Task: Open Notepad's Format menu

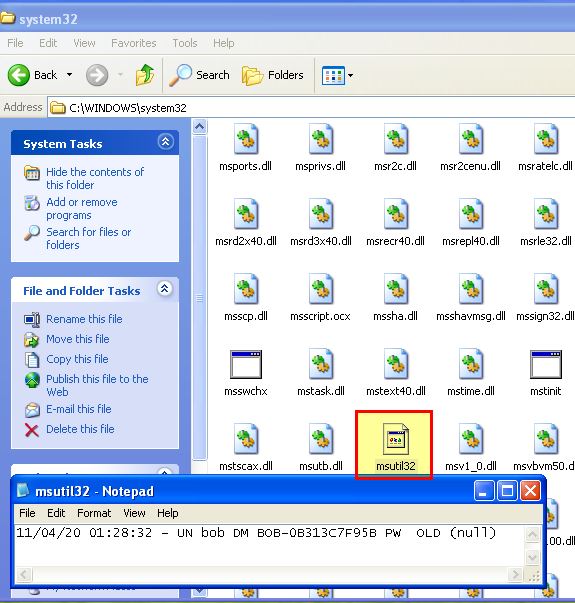Action: (x=94, y=513)
